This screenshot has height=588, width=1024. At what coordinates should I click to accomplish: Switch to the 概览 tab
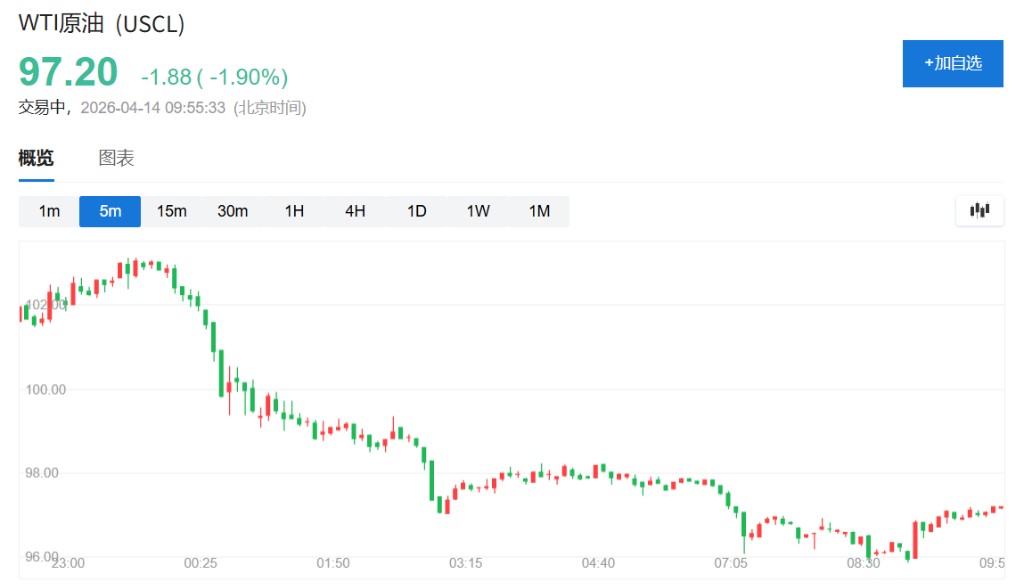click(36, 158)
